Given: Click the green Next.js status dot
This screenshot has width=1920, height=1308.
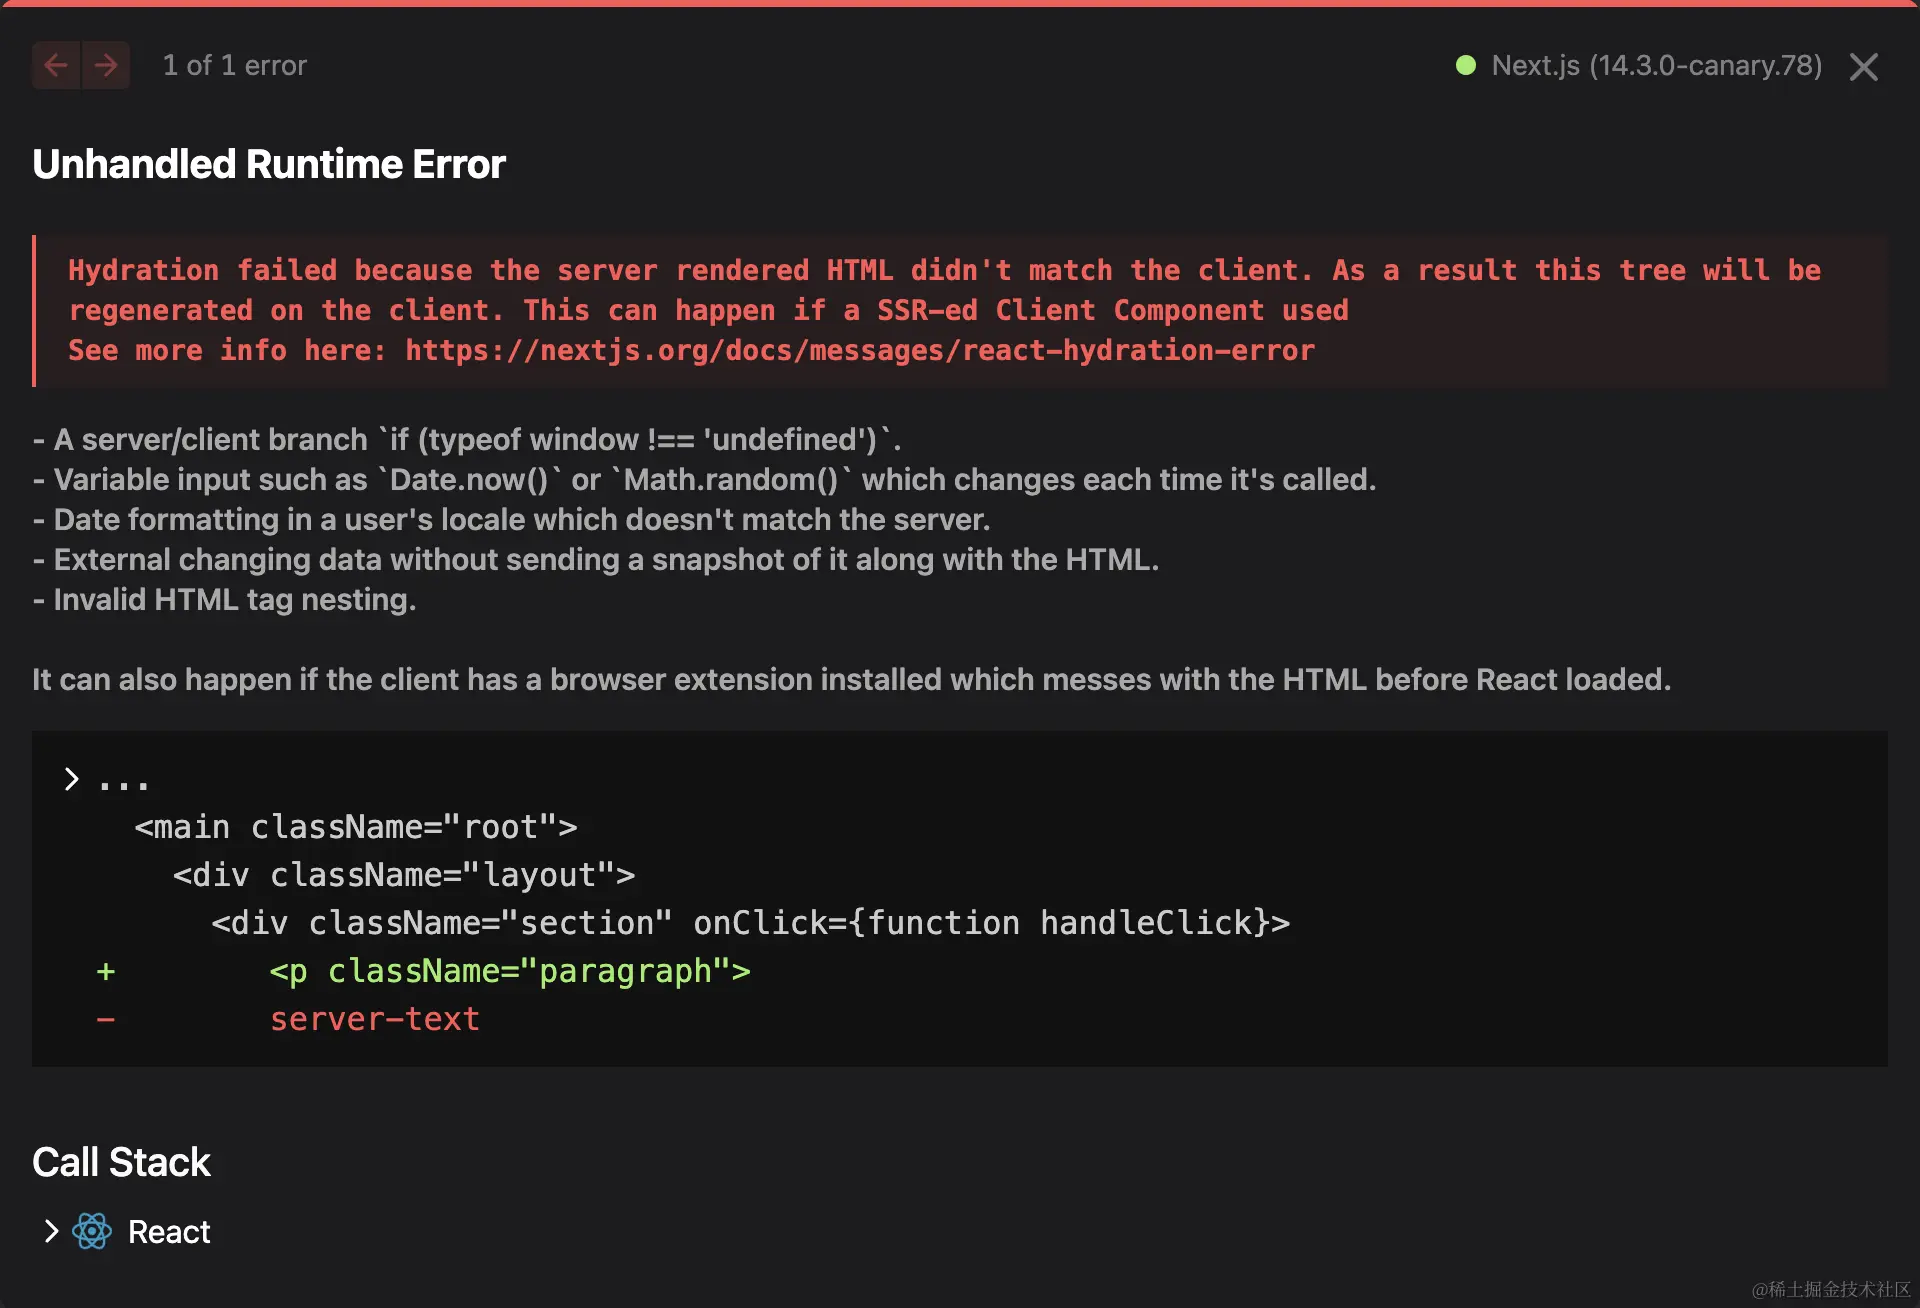Looking at the screenshot, I should click(x=1466, y=65).
